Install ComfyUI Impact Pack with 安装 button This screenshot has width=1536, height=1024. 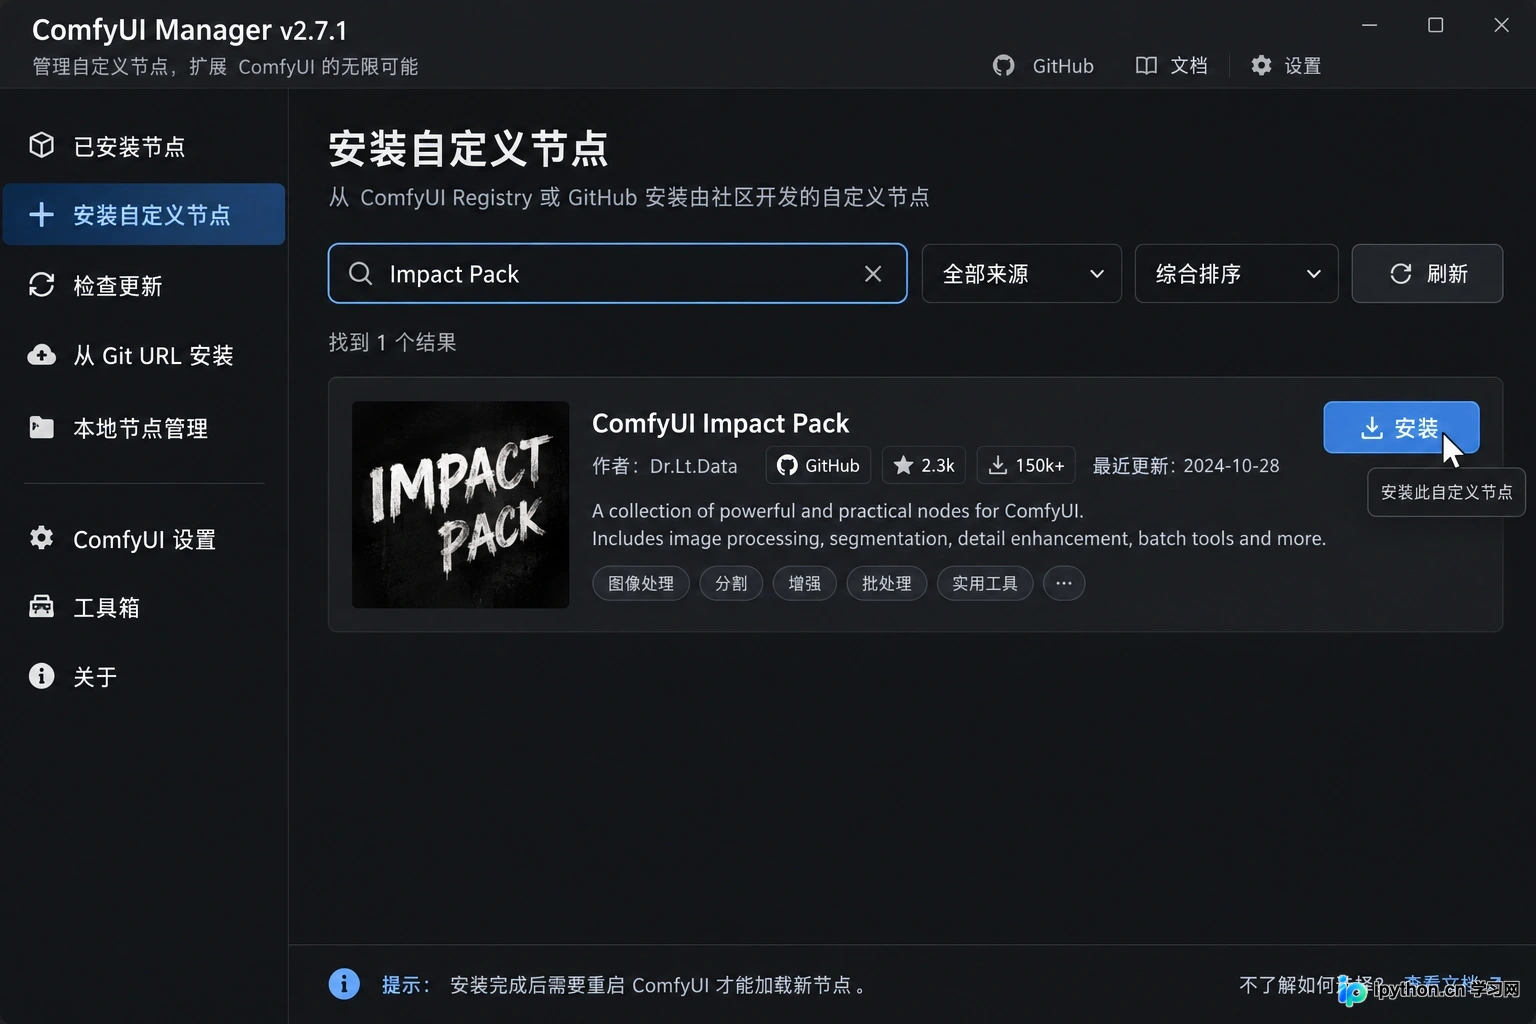tap(1401, 427)
